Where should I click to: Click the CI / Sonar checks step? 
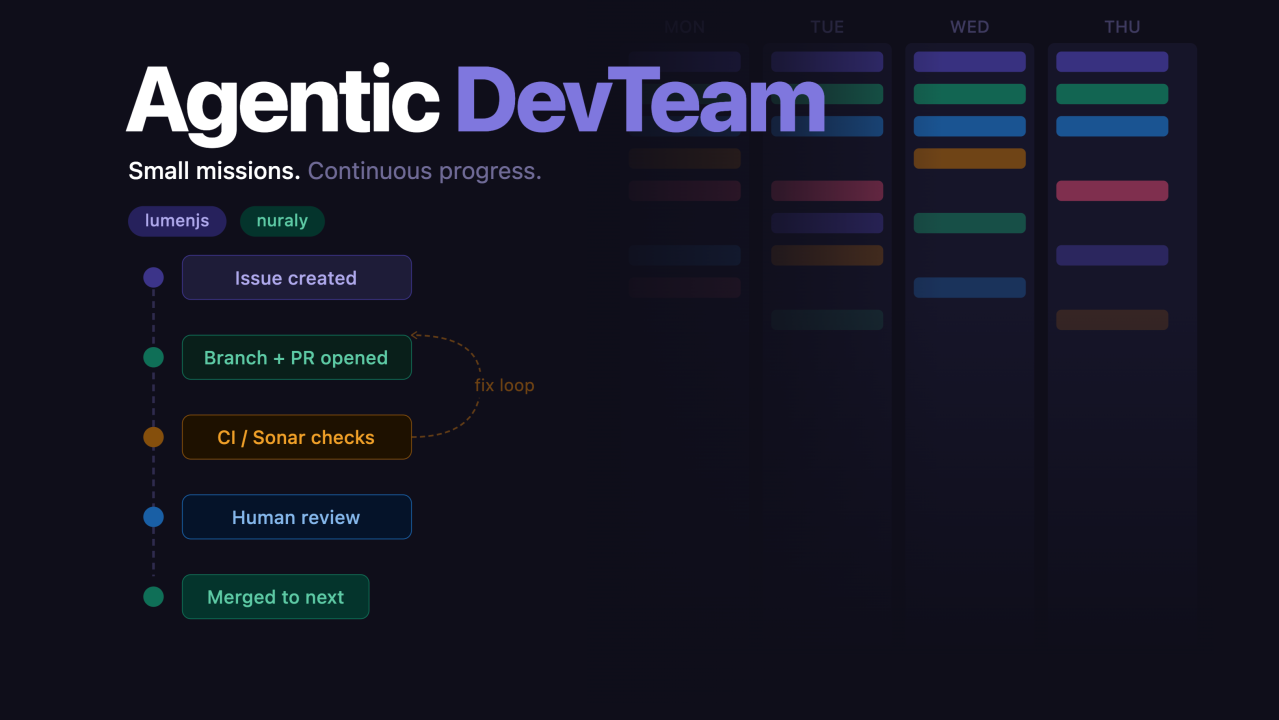coord(296,437)
